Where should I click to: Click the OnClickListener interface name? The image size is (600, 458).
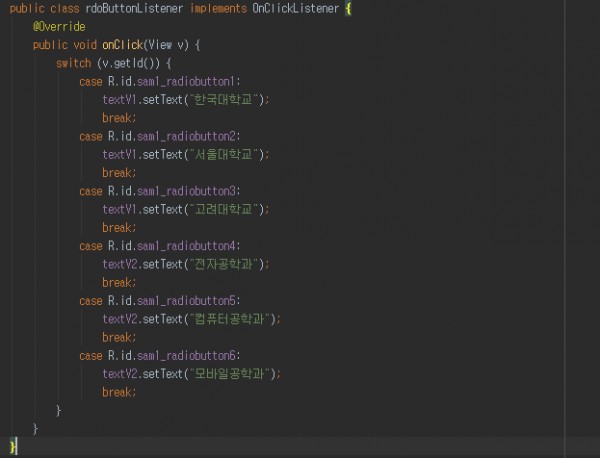(x=295, y=8)
